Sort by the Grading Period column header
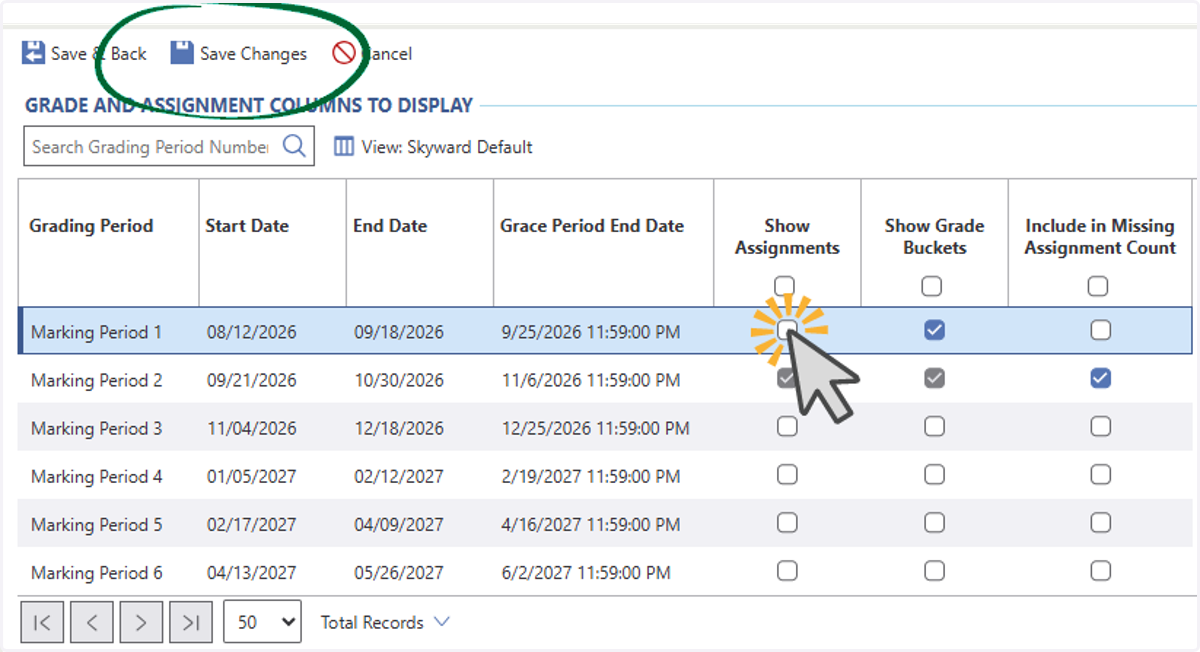The height and width of the screenshot is (652, 1200). [x=91, y=226]
